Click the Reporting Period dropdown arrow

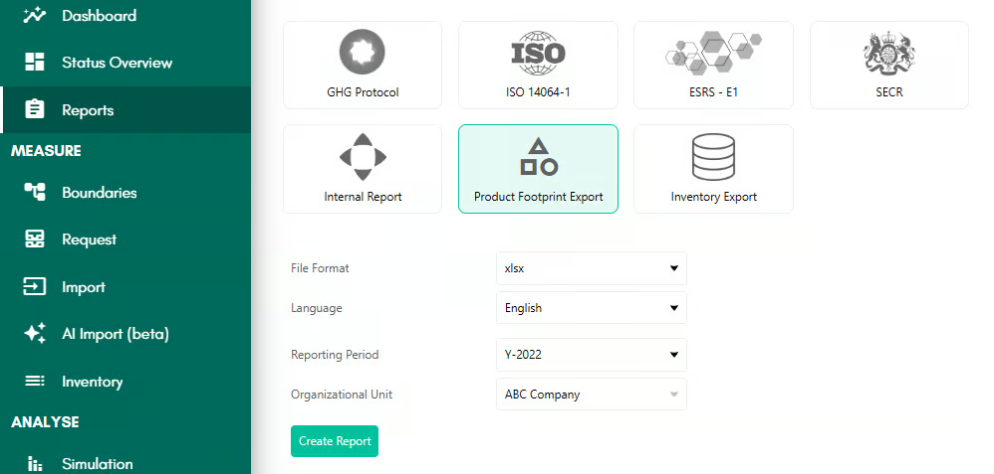pyautogui.click(x=674, y=355)
